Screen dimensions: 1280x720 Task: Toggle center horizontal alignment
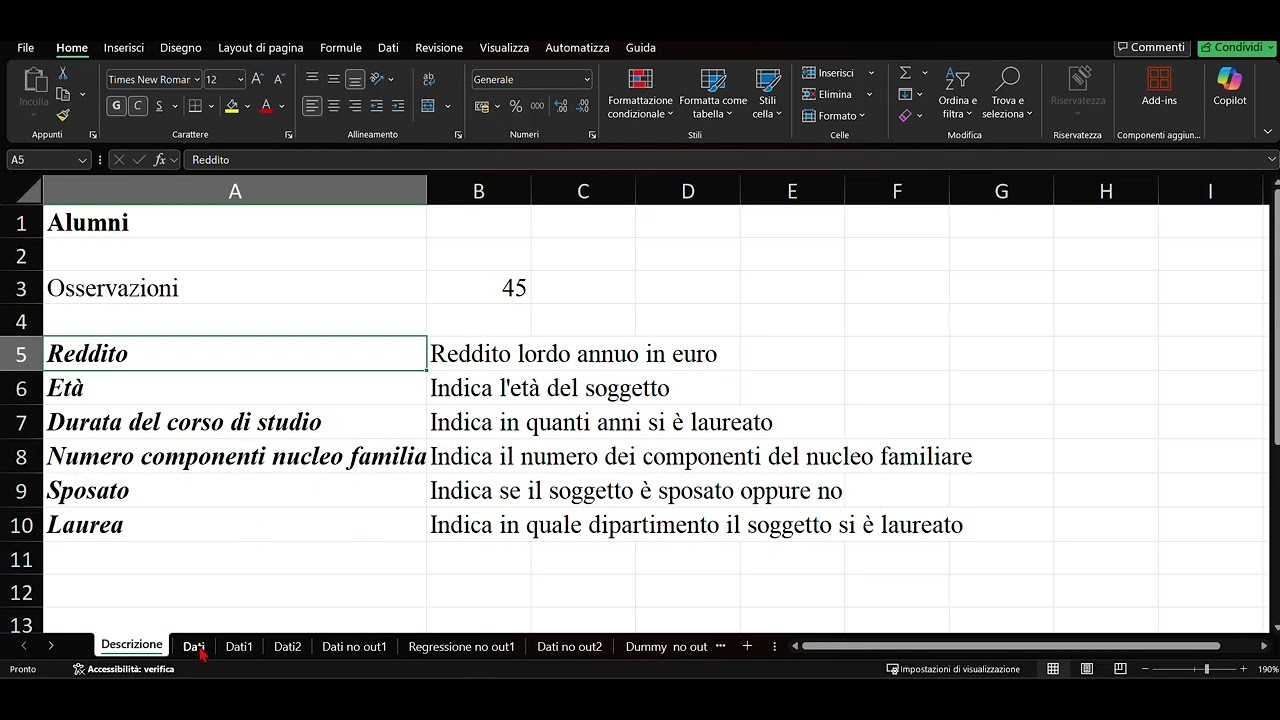click(x=334, y=106)
